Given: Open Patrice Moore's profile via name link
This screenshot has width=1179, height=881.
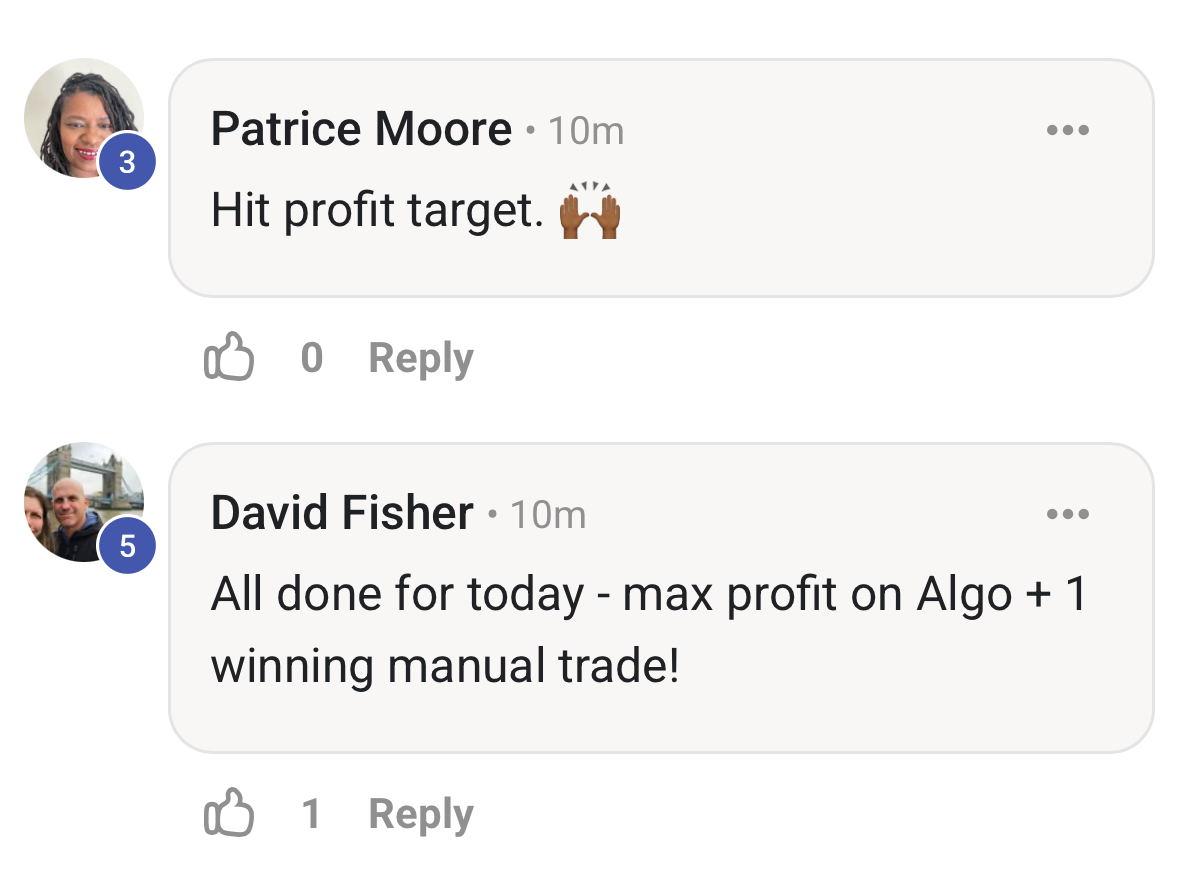Looking at the screenshot, I should [x=361, y=129].
